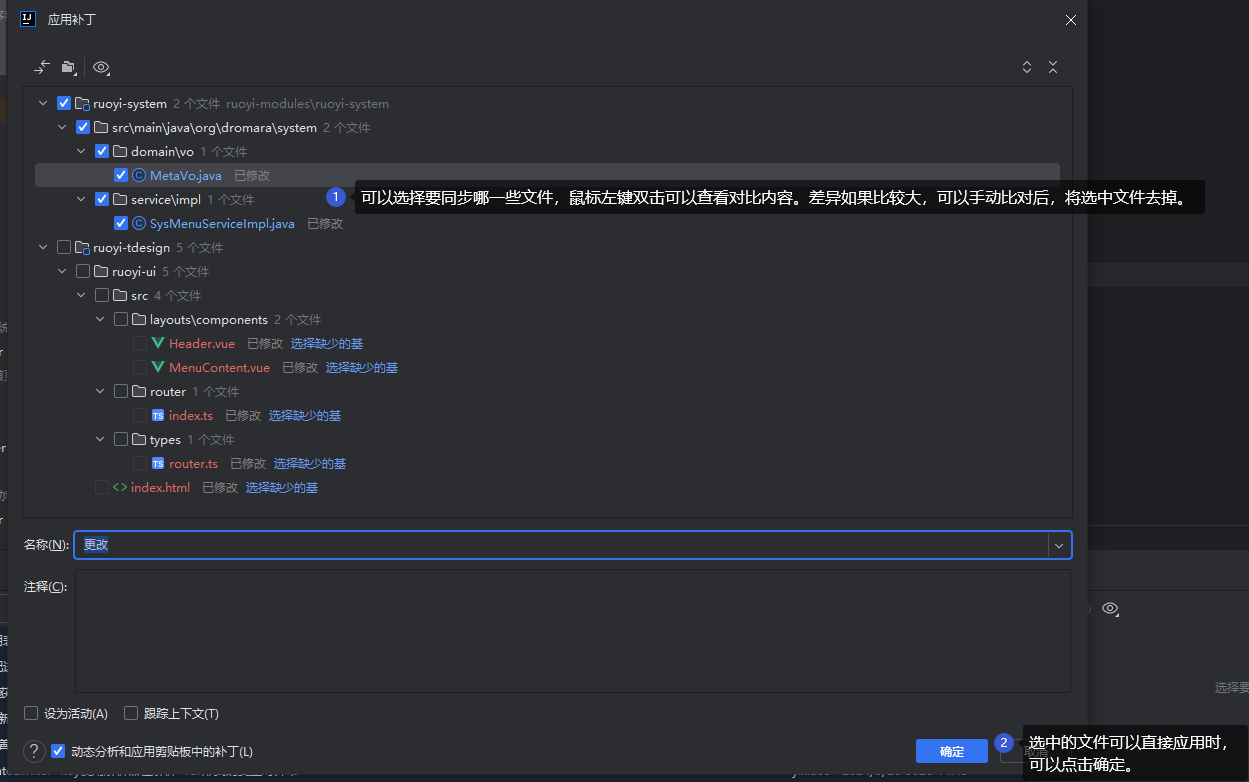Collapse the layouts\components node
This screenshot has width=1249, height=782.
[x=100, y=319]
